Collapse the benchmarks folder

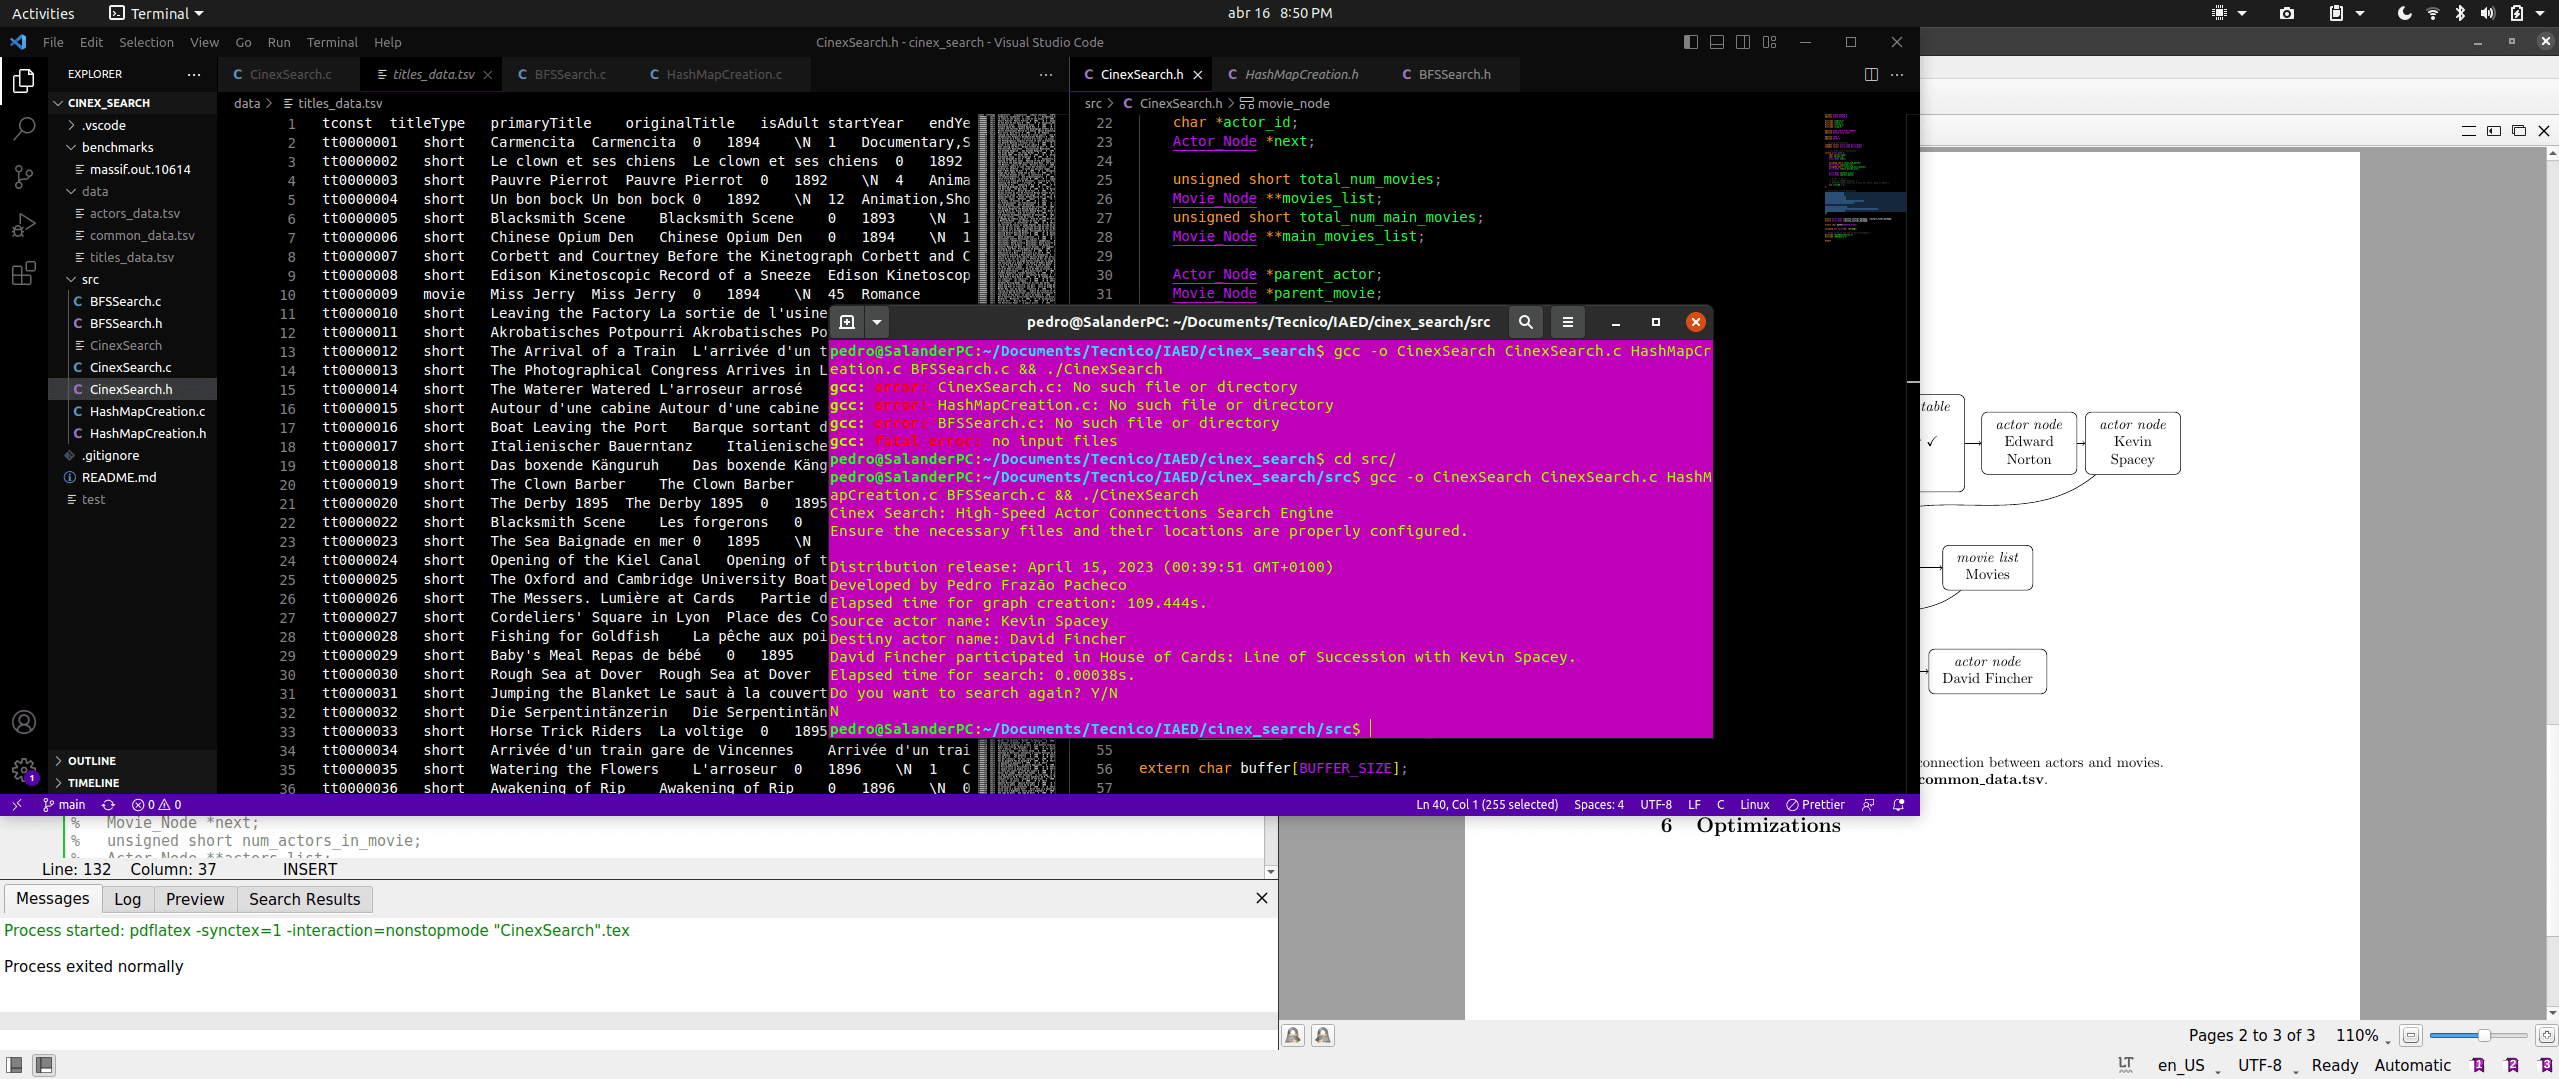tap(117, 147)
